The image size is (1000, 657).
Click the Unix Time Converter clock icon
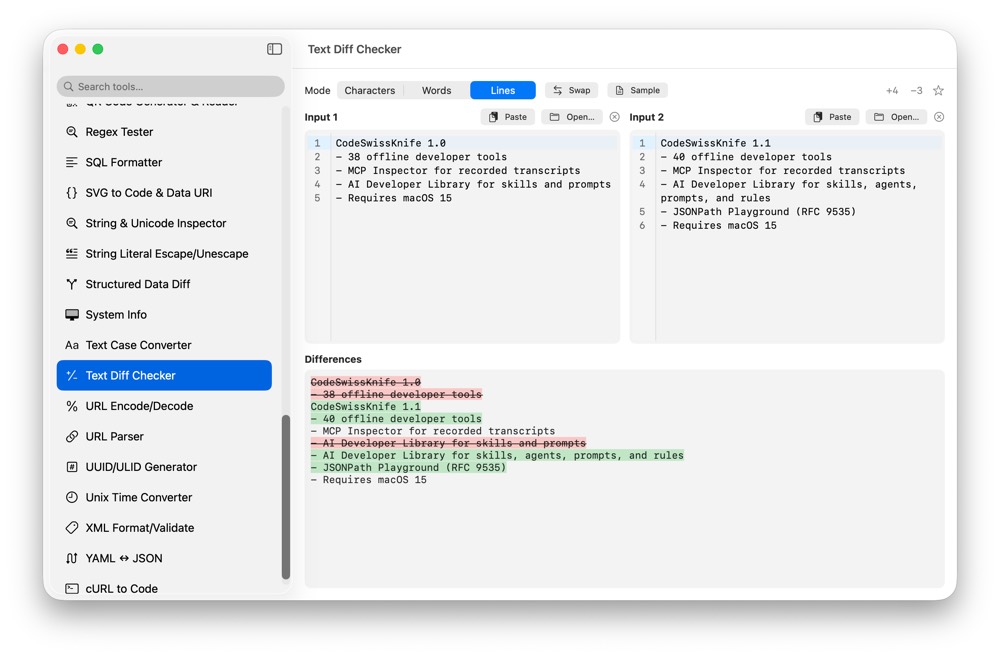click(71, 498)
